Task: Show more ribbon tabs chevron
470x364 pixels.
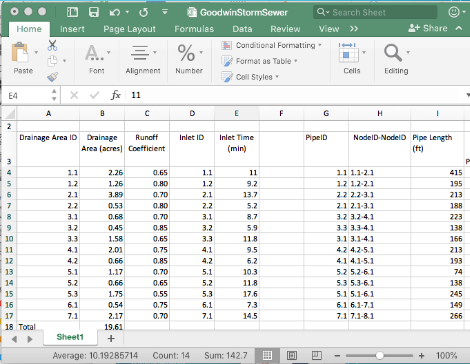Action: pos(354,29)
